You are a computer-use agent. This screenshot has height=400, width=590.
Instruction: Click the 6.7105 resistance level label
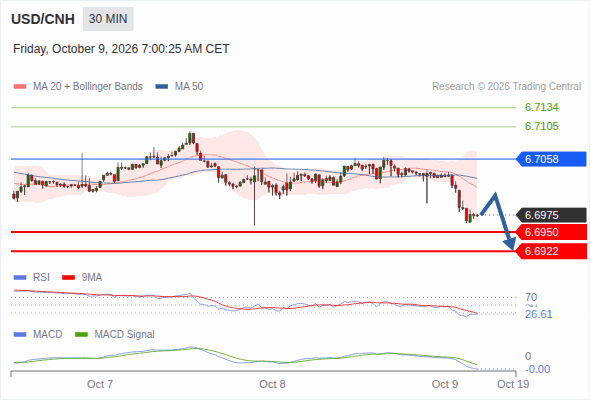point(541,126)
